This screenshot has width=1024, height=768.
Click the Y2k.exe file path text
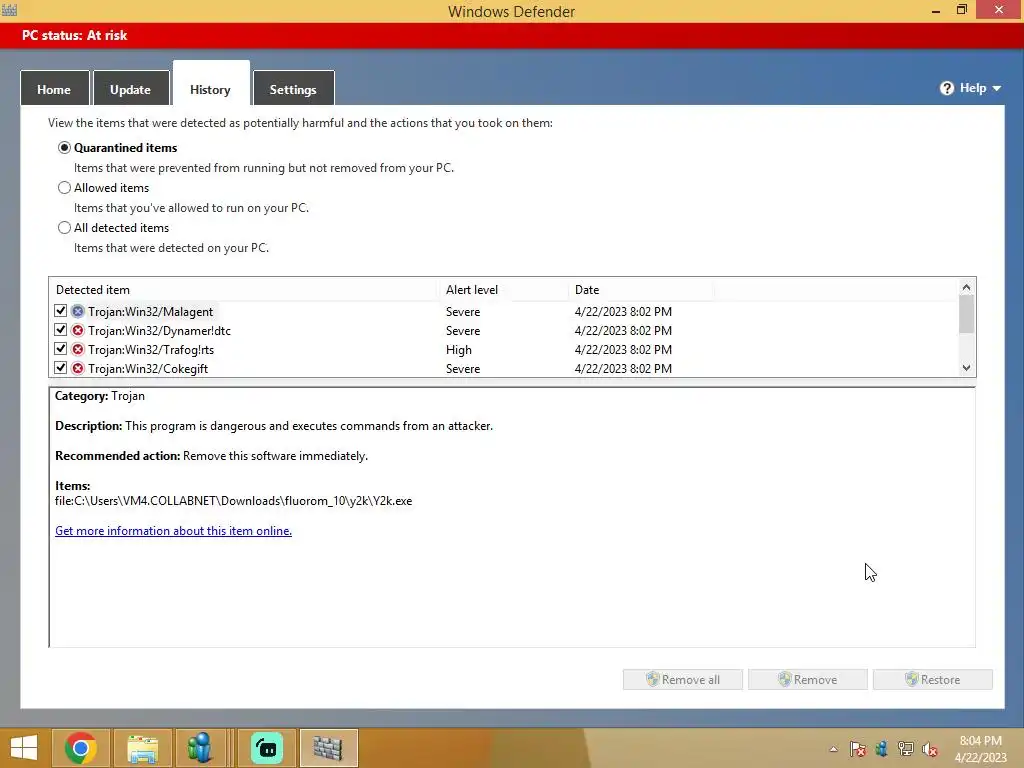pyautogui.click(x=234, y=501)
